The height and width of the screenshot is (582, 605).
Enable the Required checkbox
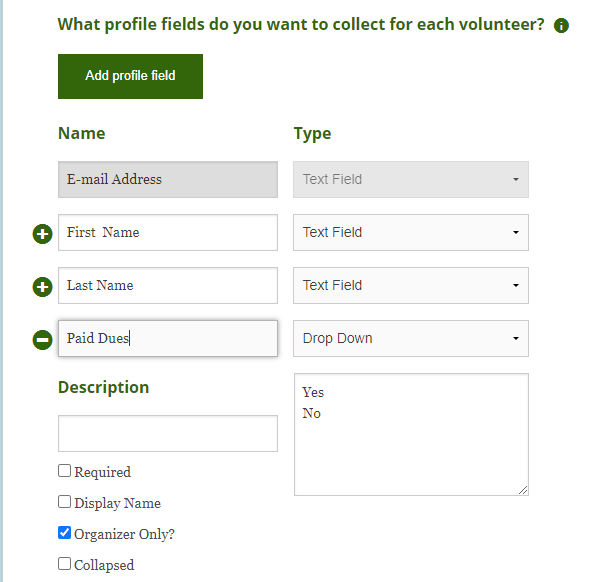pos(65,471)
